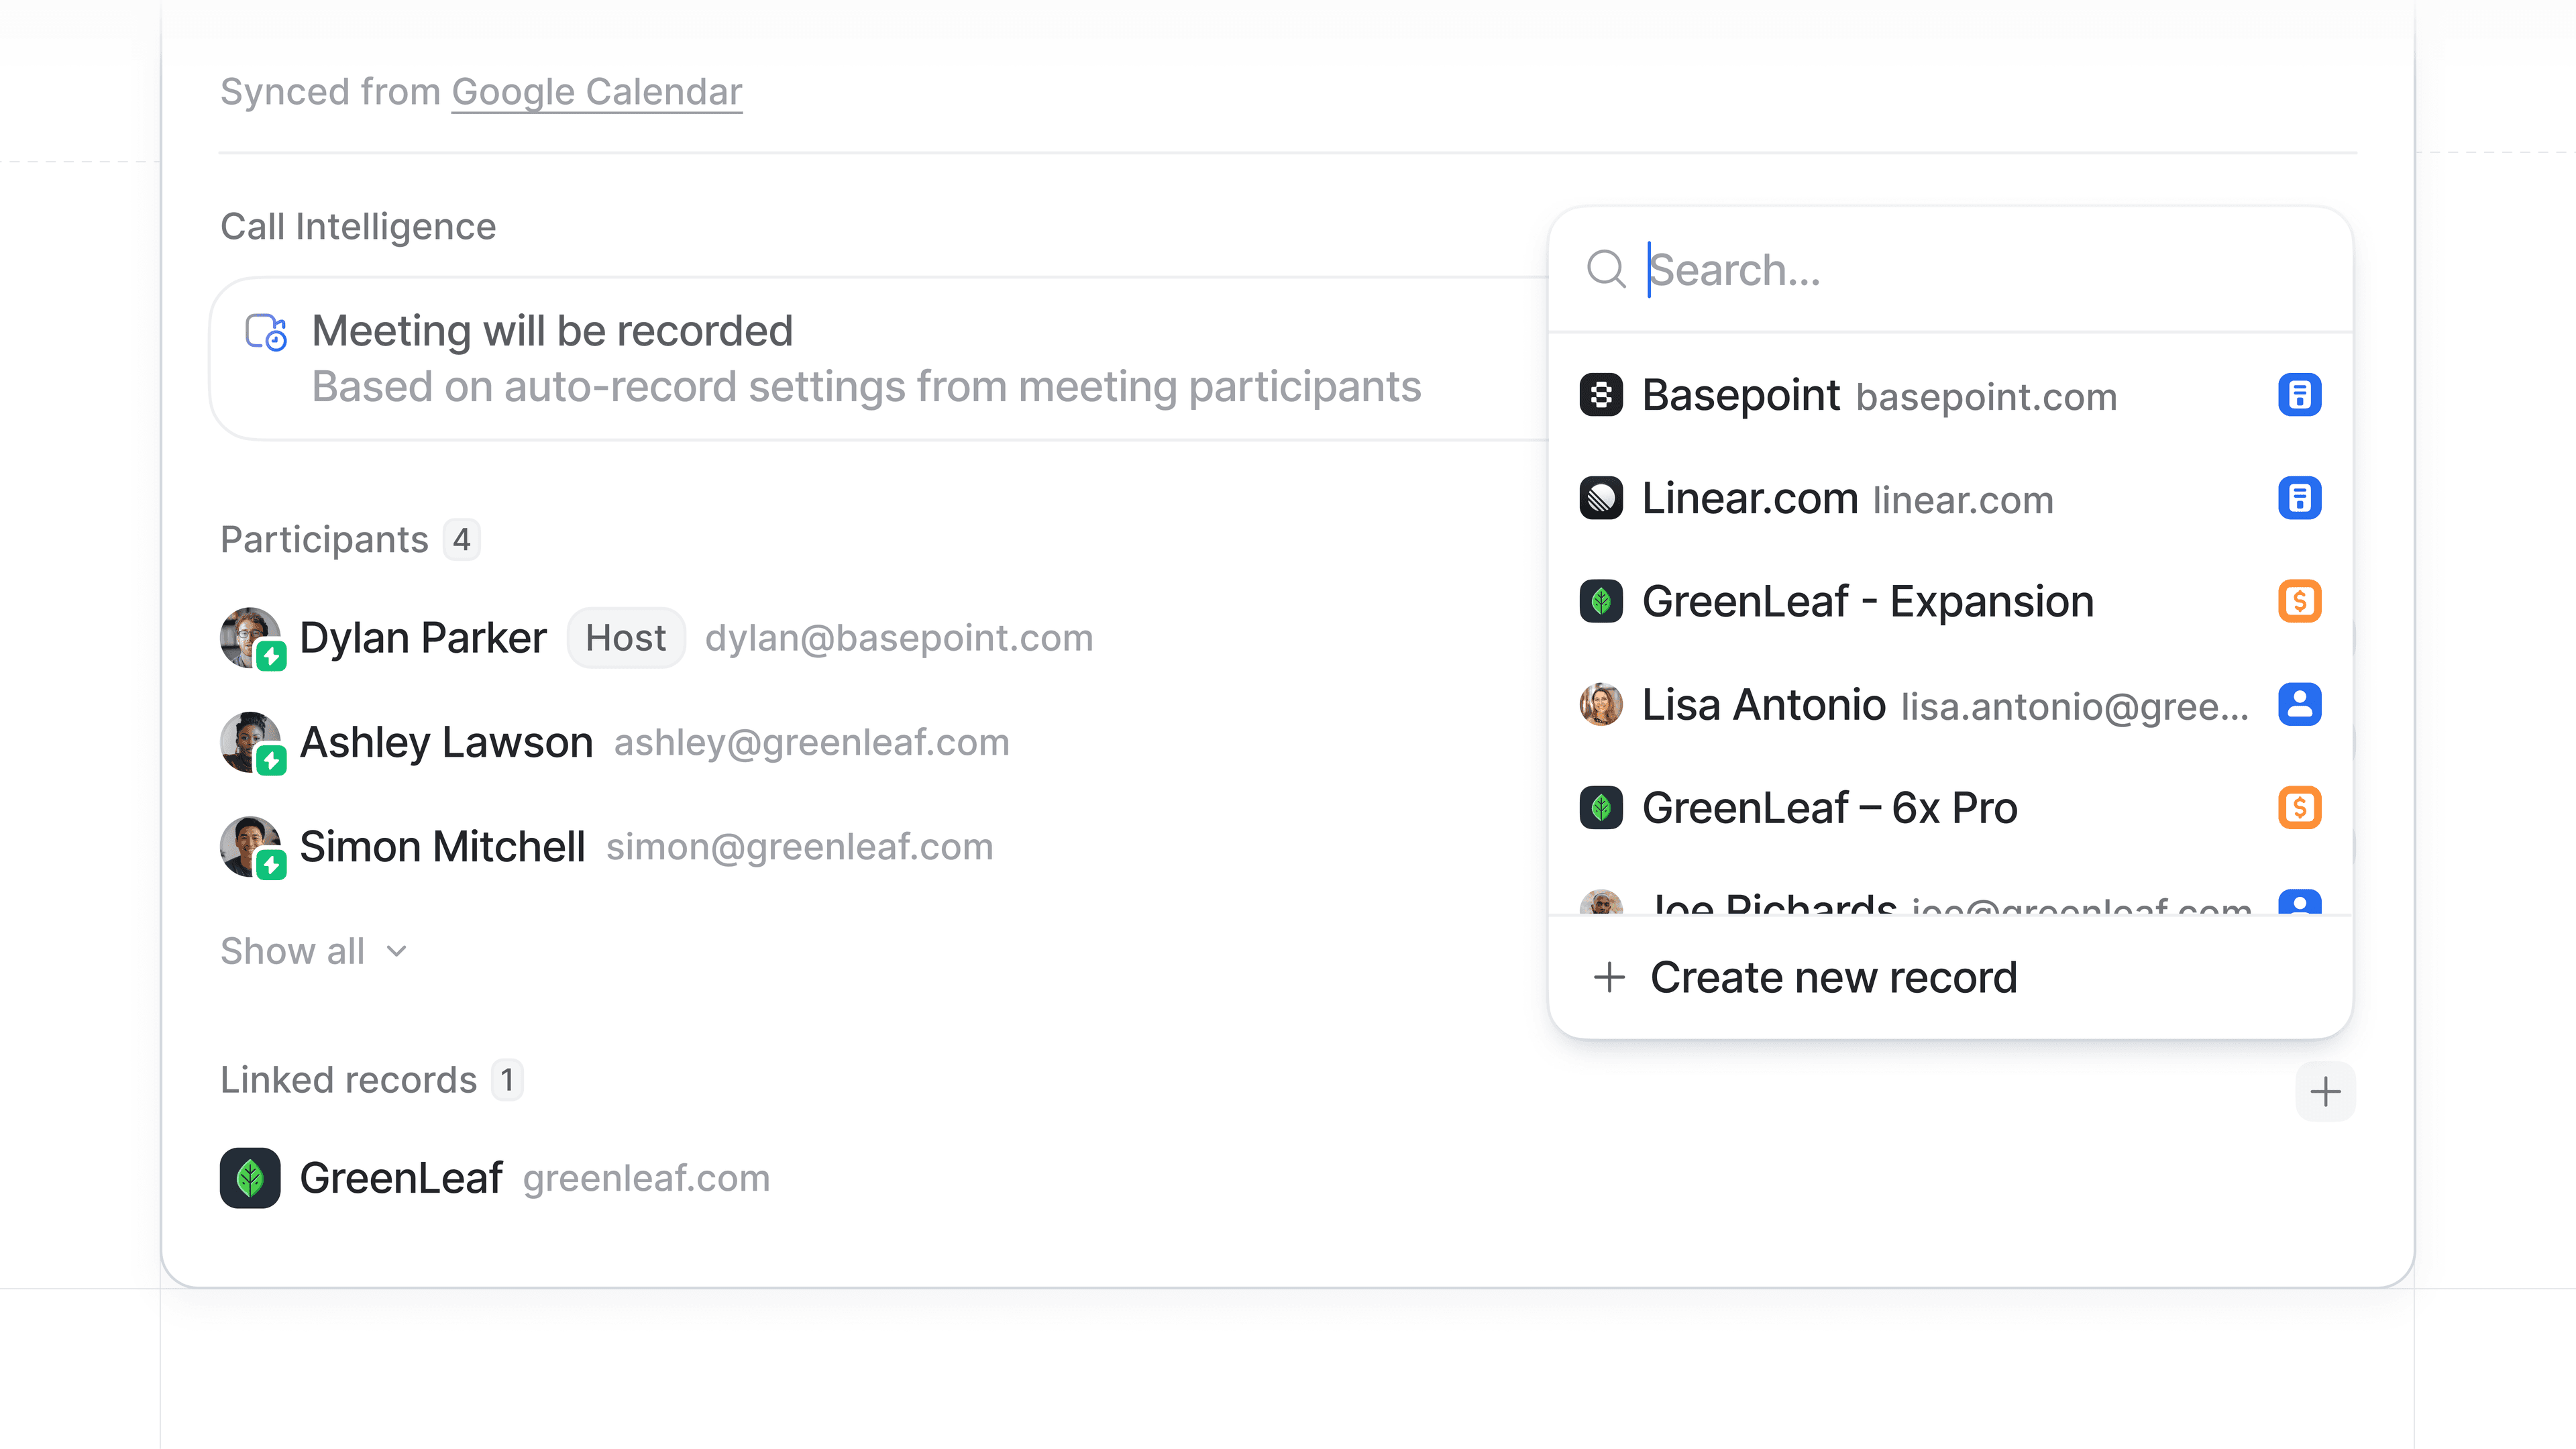Open the GreenLeaf linked record

point(495,1178)
